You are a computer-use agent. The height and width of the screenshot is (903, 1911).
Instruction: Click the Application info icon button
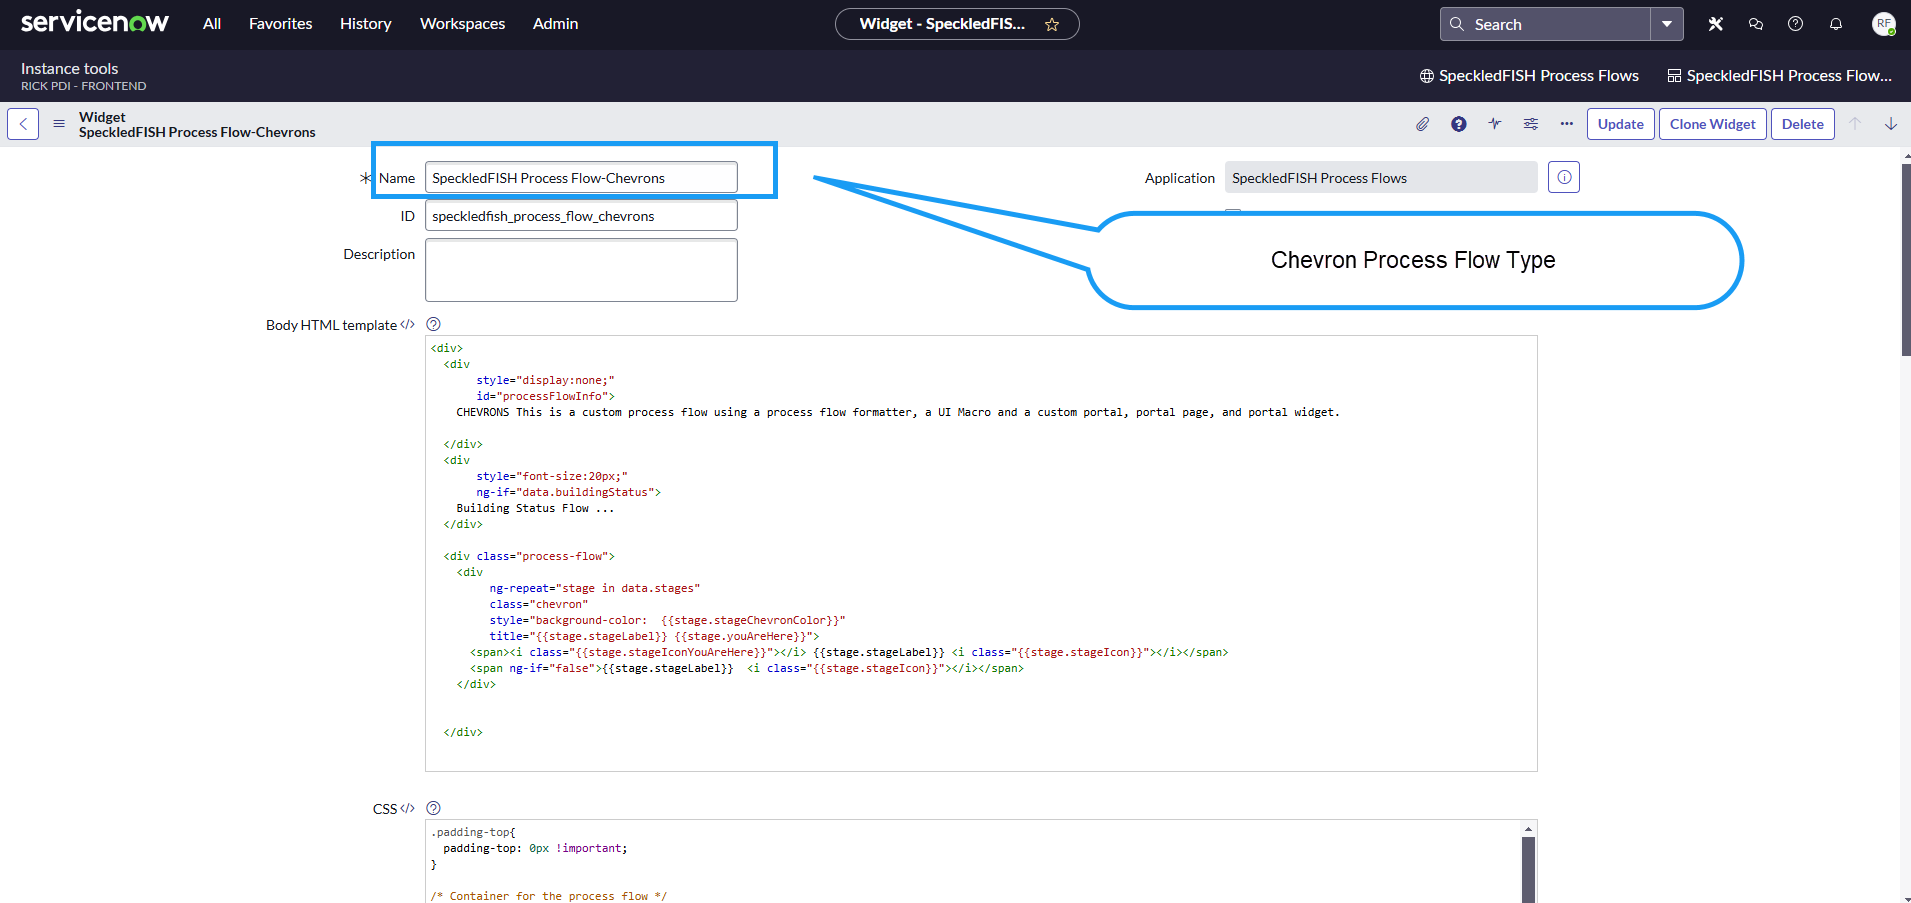pos(1564,177)
